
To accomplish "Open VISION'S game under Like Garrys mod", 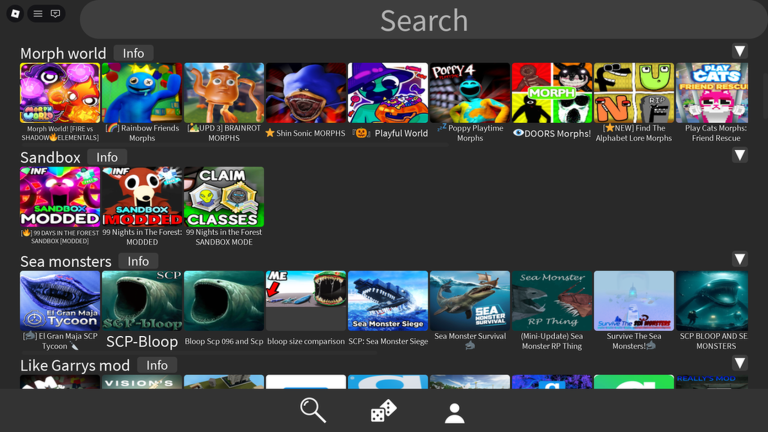I will point(142,382).
